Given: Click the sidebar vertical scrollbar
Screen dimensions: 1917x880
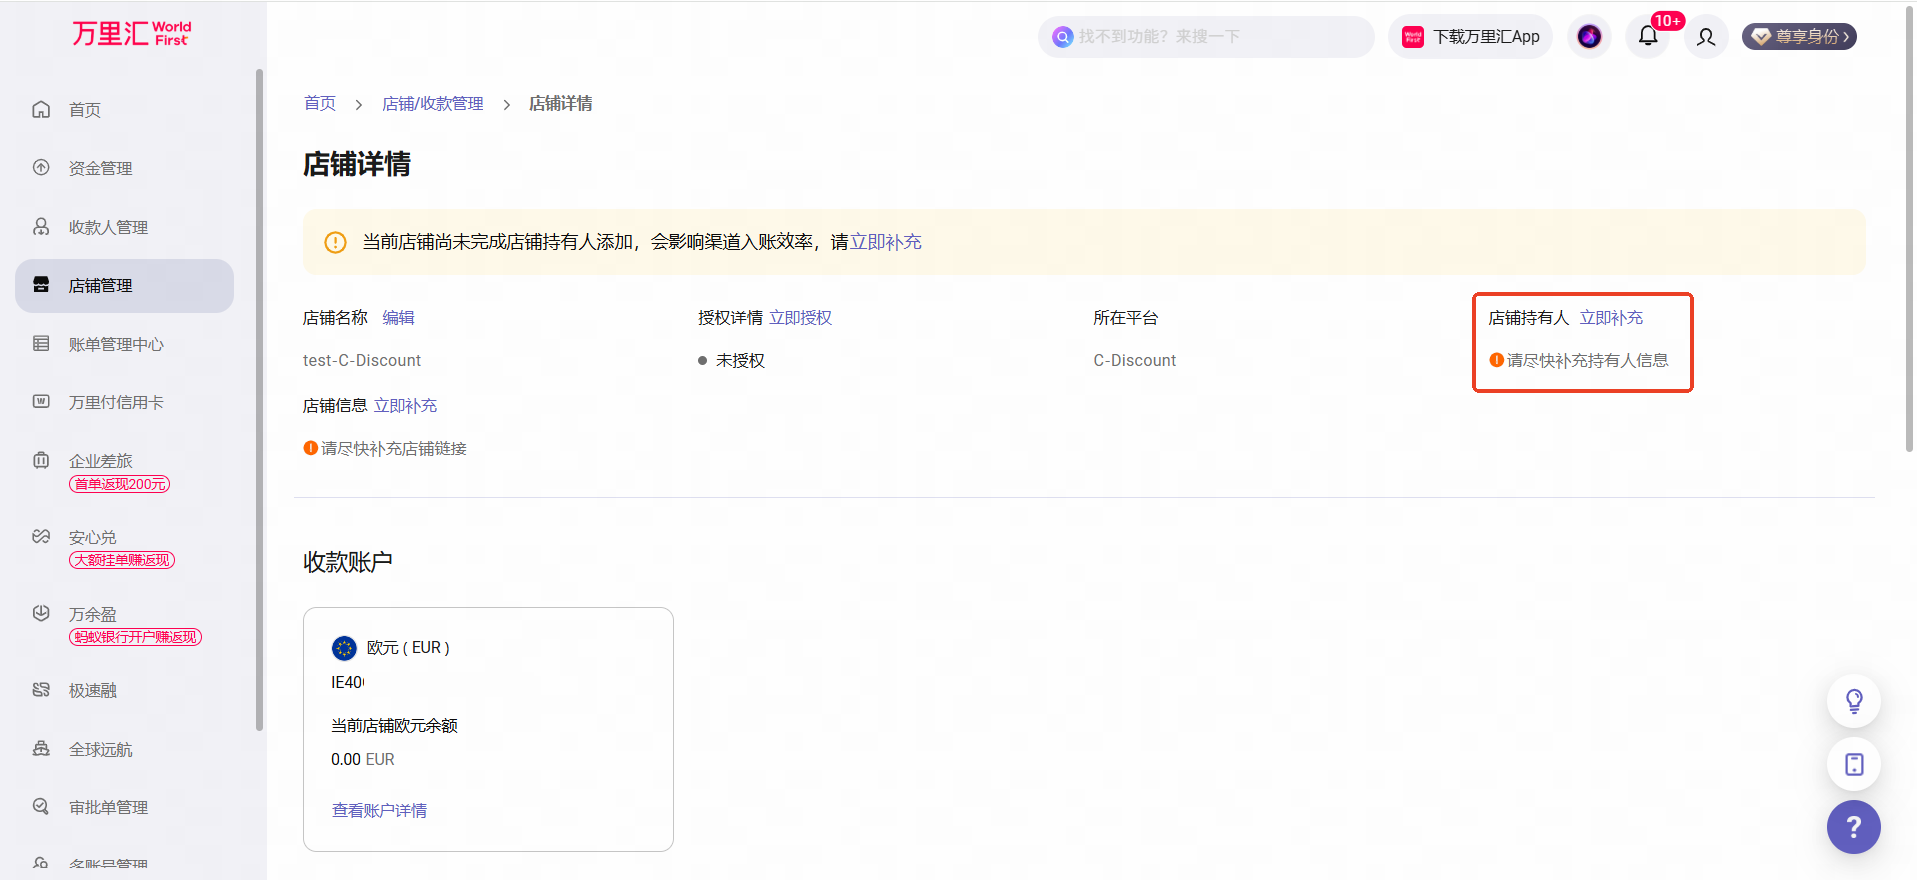Looking at the screenshot, I should (260, 400).
